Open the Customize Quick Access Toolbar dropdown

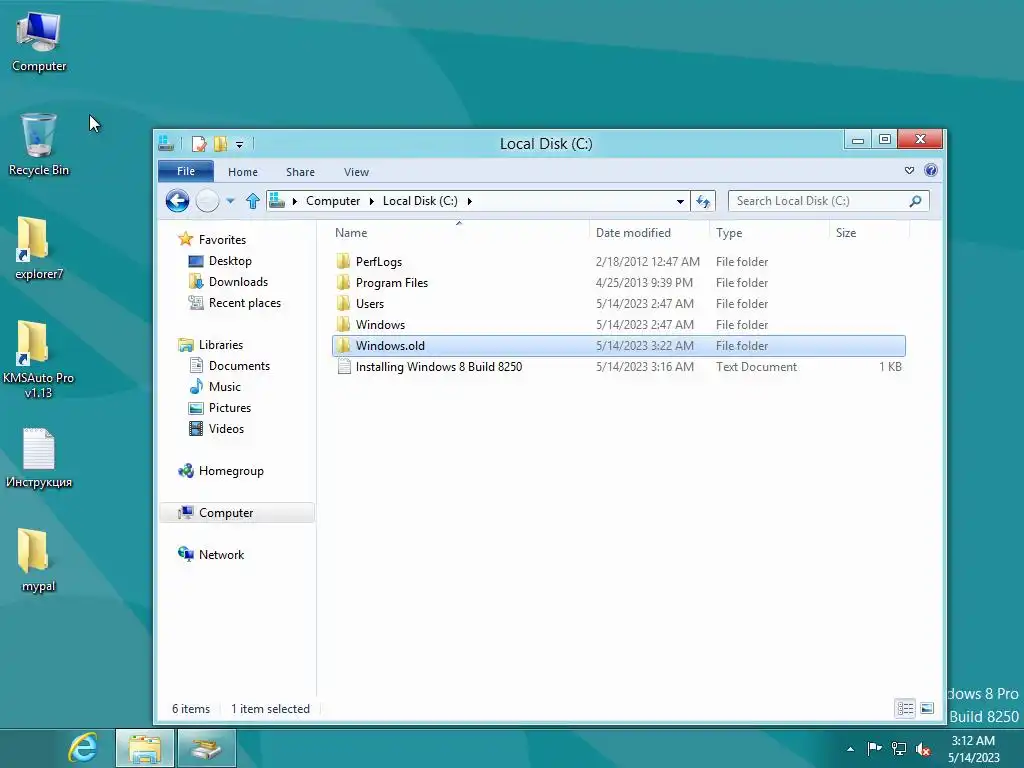tap(240, 144)
